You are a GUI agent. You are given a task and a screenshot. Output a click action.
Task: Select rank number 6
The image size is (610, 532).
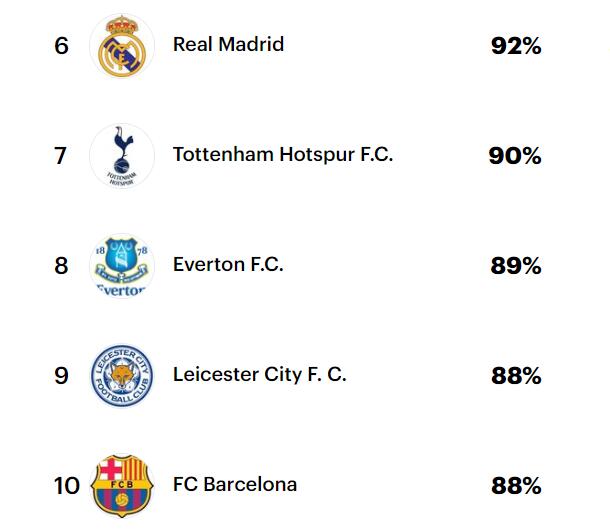[x=61, y=46]
